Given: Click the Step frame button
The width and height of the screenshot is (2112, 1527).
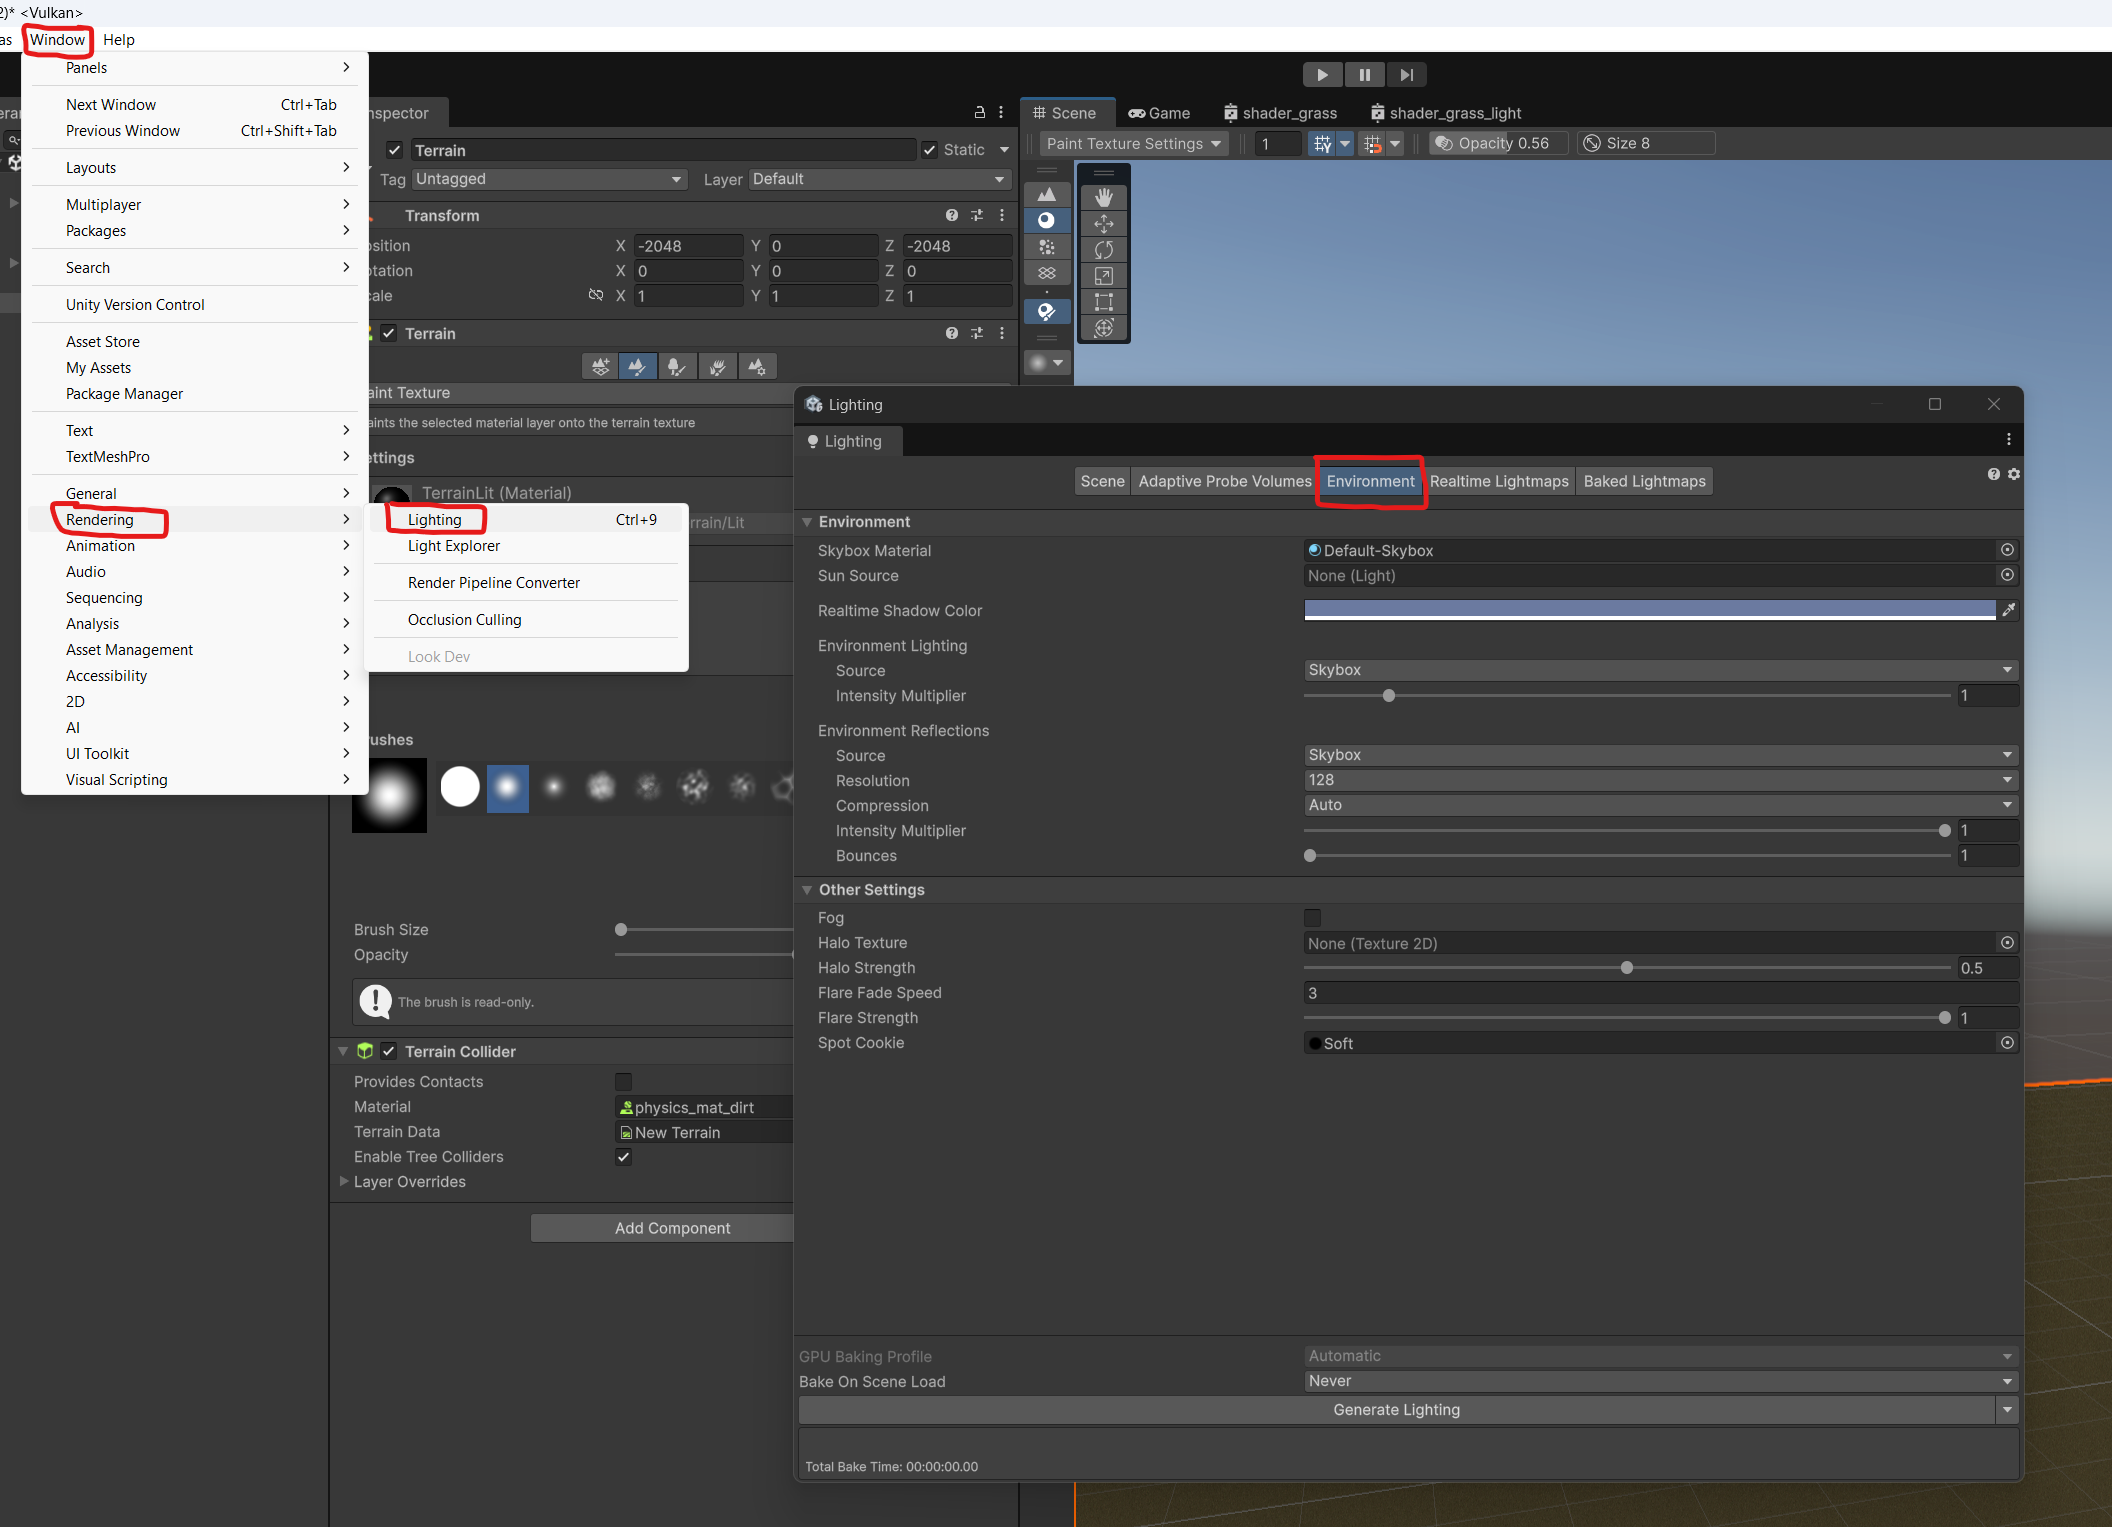Looking at the screenshot, I should tap(1406, 75).
